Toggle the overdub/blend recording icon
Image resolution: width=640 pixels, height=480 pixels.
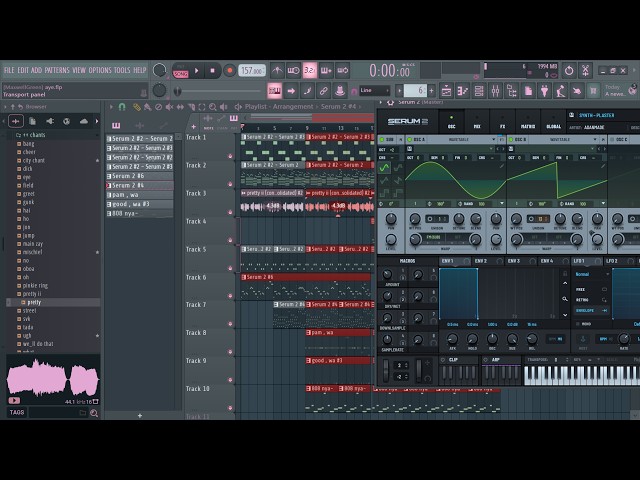[326, 71]
